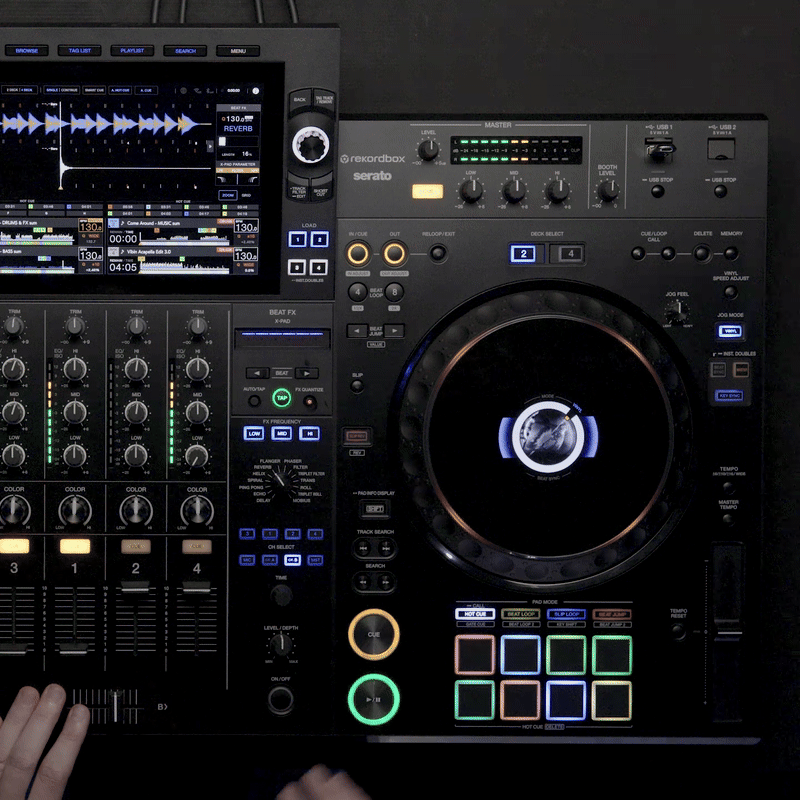Tap the MEMORY cue button
800x800 pixels.
coord(731,253)
